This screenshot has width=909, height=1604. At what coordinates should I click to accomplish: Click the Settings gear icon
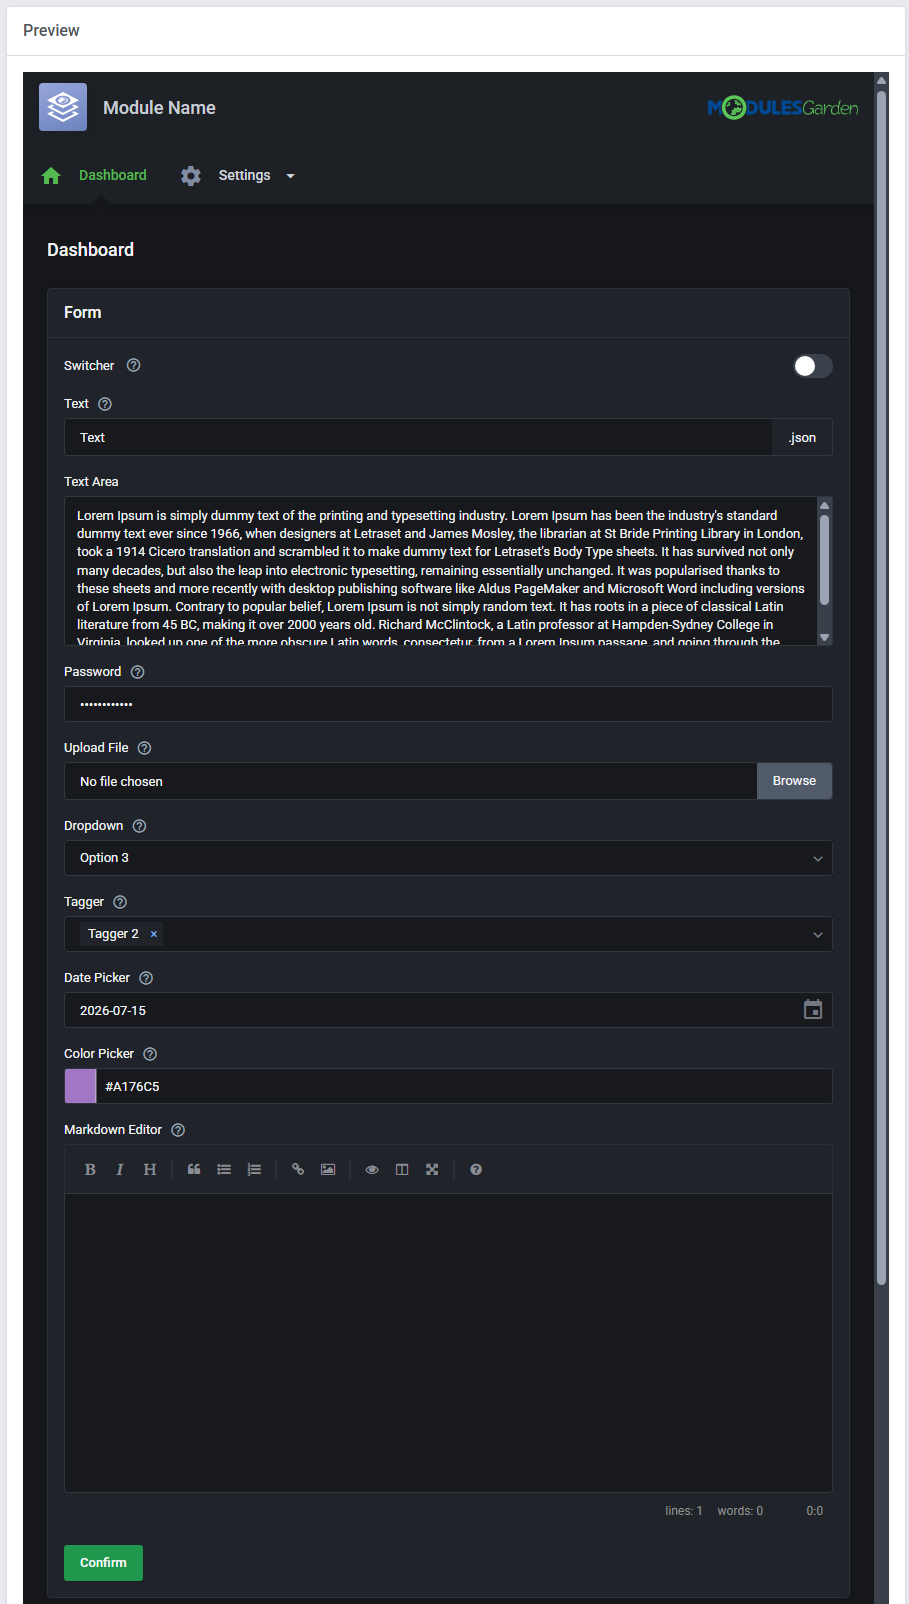191,176
